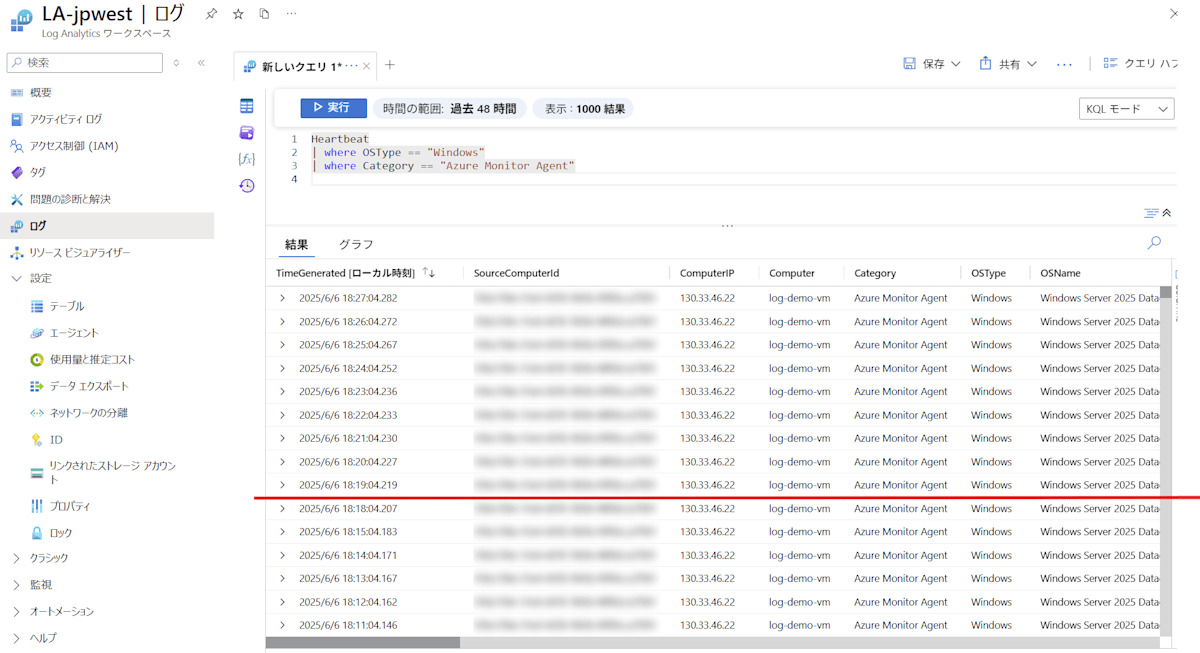The image size is (1200, 653).
Task: Open the KQL モード dropdown
Action: [x=1127, y=109]
